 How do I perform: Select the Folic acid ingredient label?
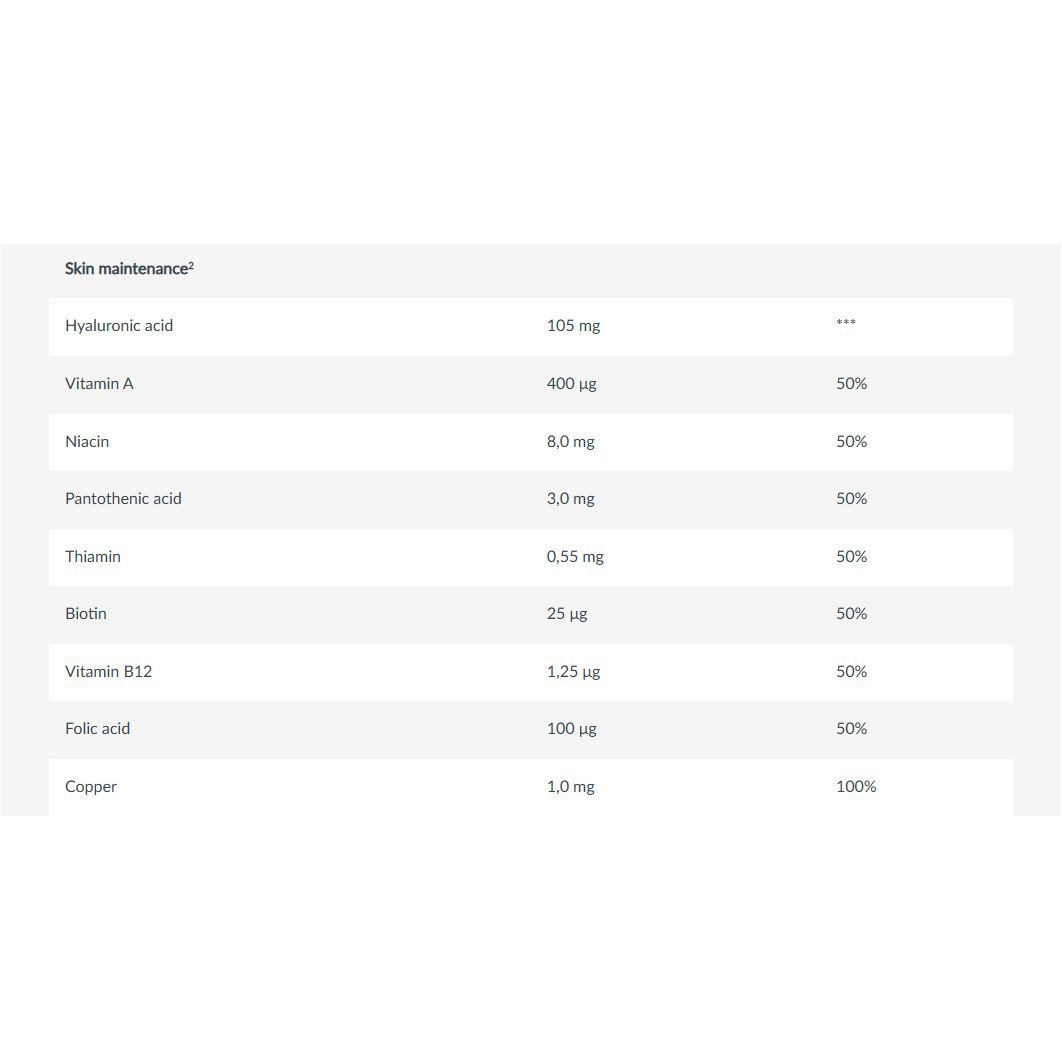98,729
